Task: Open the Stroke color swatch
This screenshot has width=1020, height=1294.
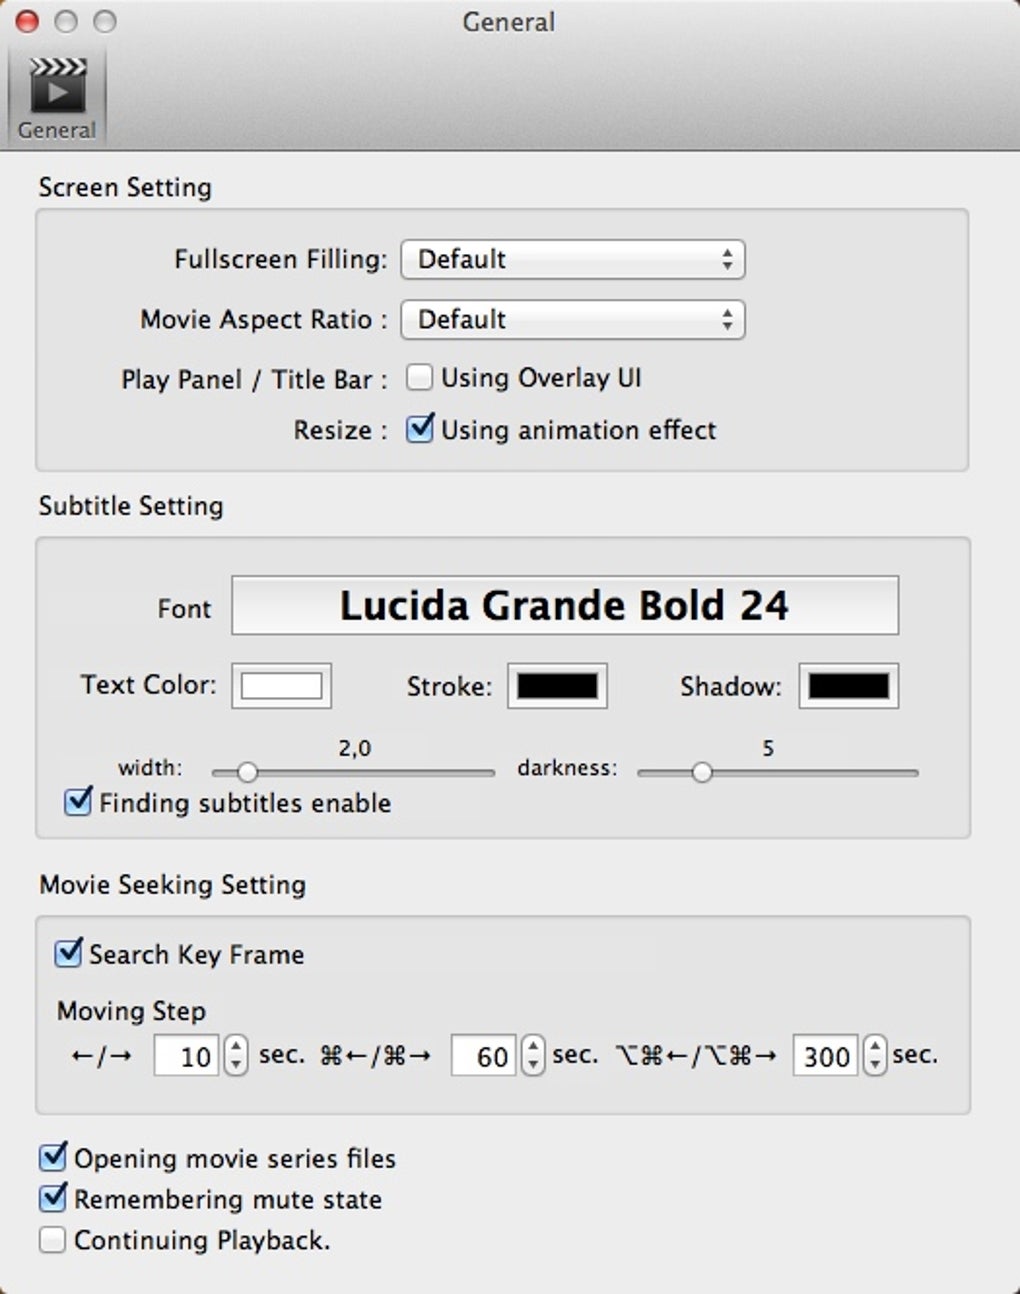Action: [557, 686]
